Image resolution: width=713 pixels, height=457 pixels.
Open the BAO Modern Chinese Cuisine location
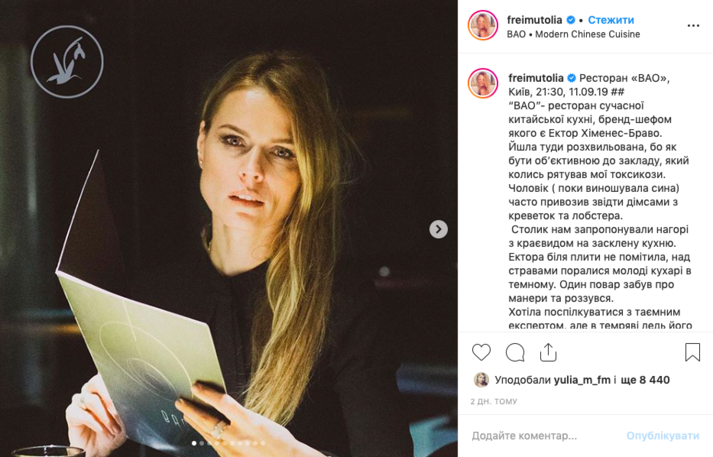tap(573, 35)
